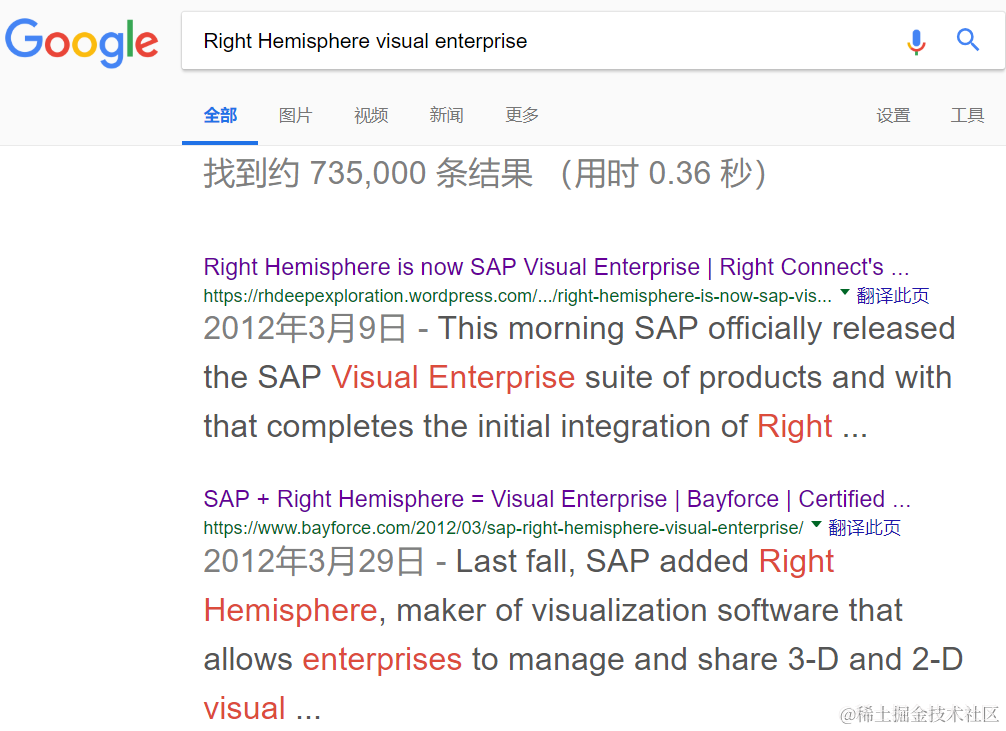Expand dropdown arrow beside the wordpress URL

[844, 293]
